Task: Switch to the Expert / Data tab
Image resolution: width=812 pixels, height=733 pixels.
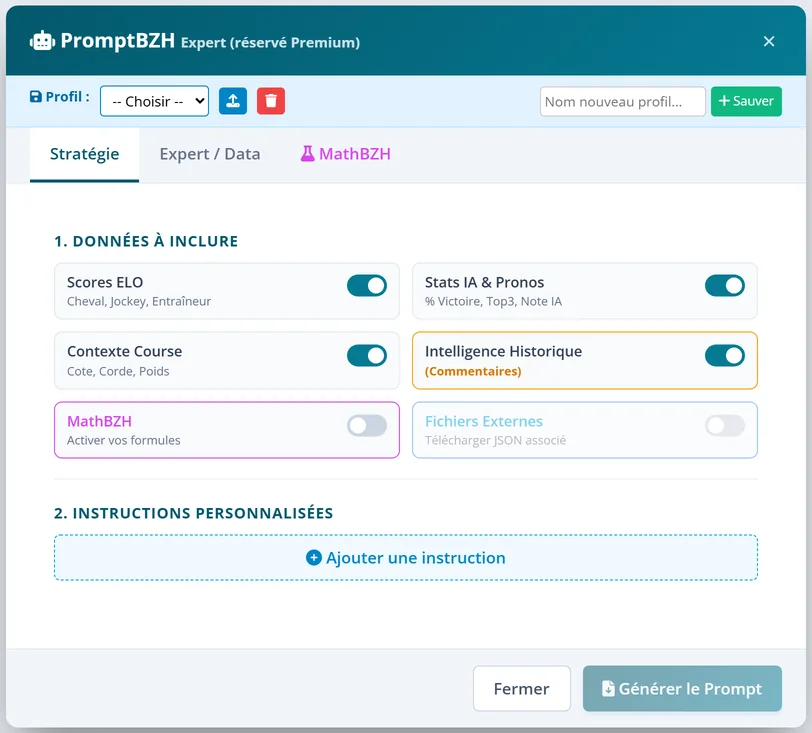Action: pos(210,154)
